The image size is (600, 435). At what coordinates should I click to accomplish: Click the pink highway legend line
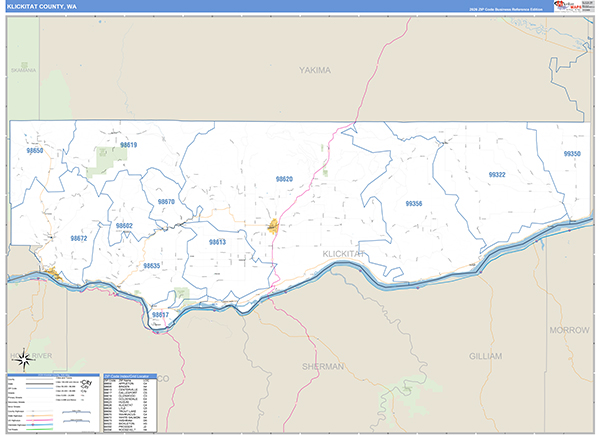(40, 420)
